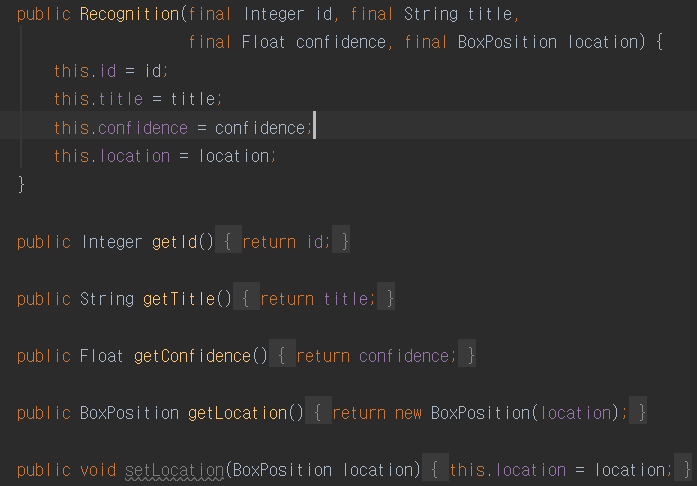697x486 pixels.
Task: Expand the folded opening brace of getLocation()
Action: (318, 411)
